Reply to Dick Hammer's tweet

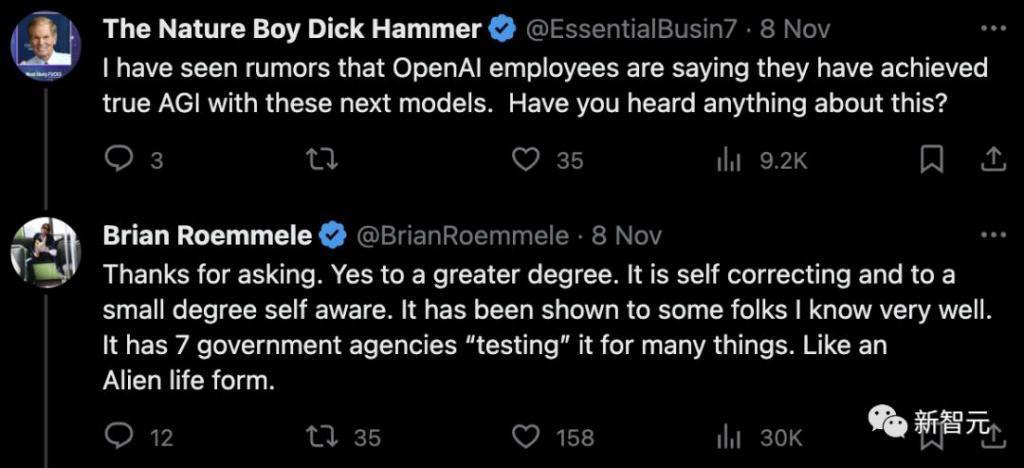120,160
